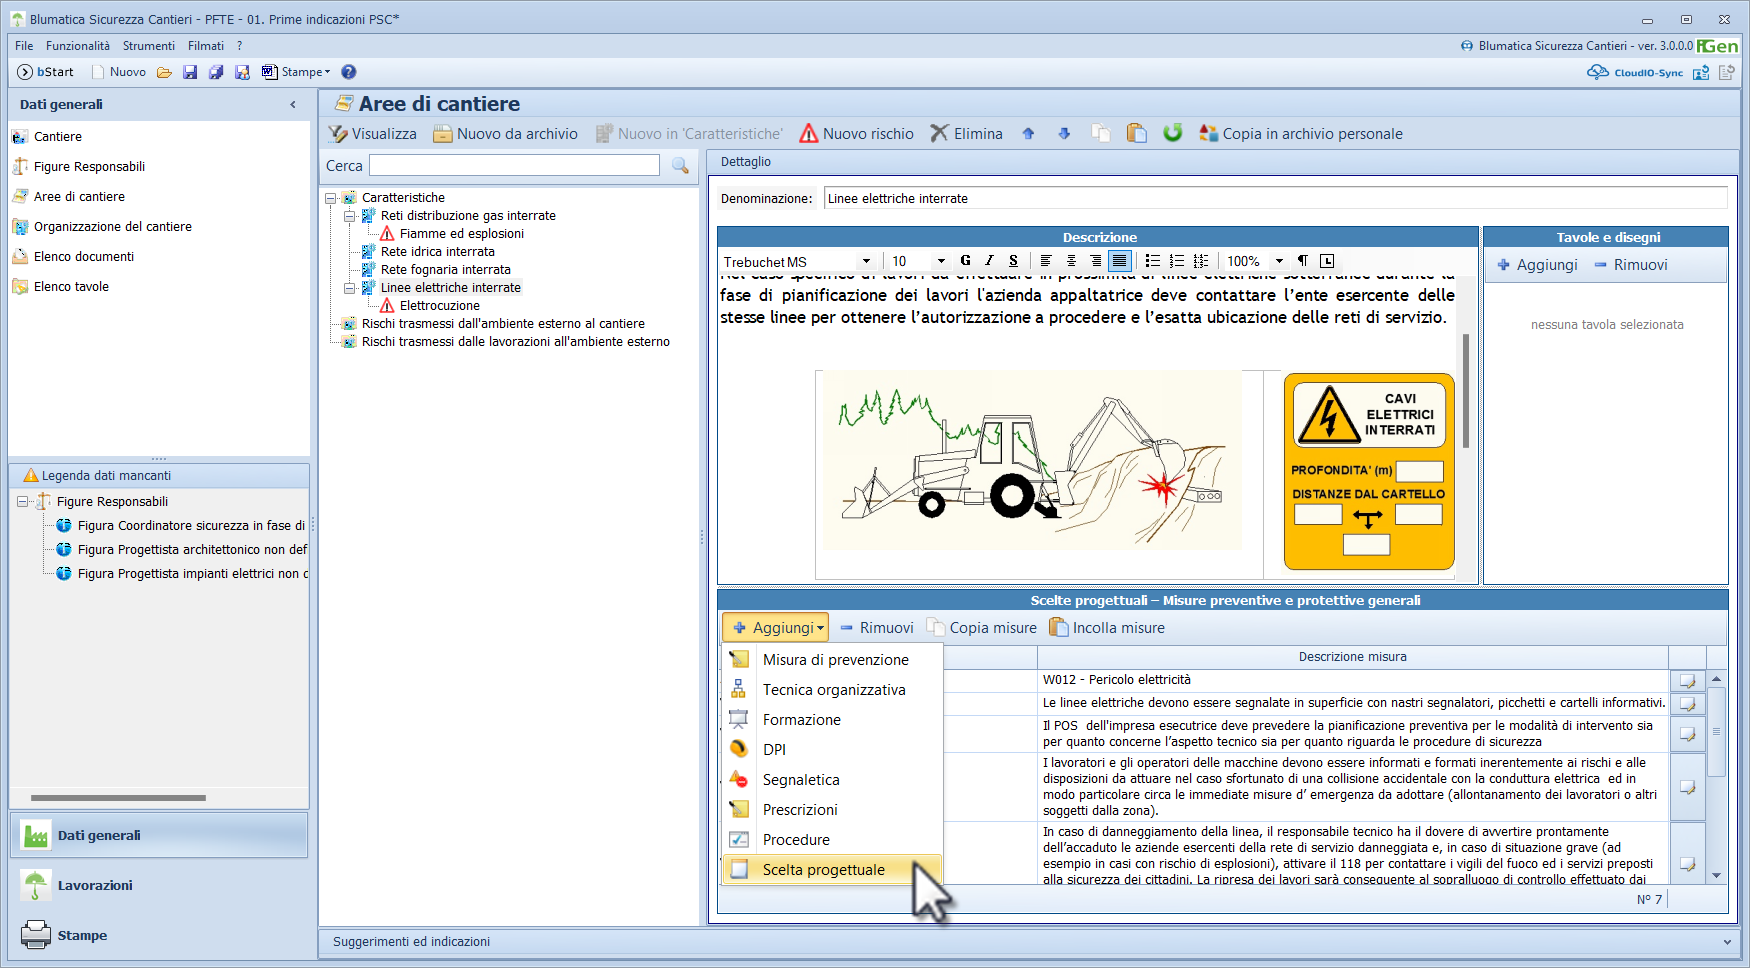Toggle justified text alignment
1750x968 pixels.
(1120, 261)
